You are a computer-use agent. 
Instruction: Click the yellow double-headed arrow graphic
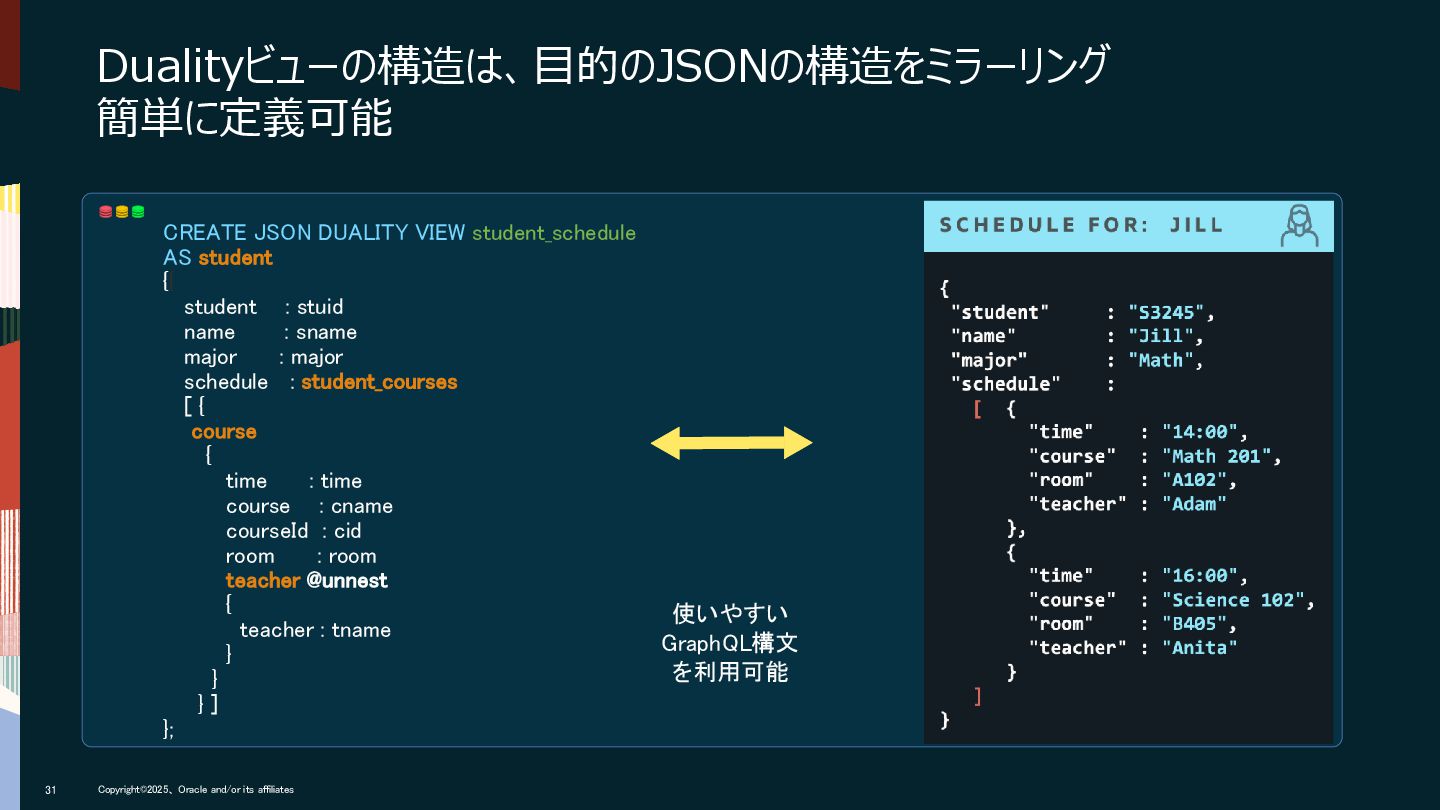point(731,442)
